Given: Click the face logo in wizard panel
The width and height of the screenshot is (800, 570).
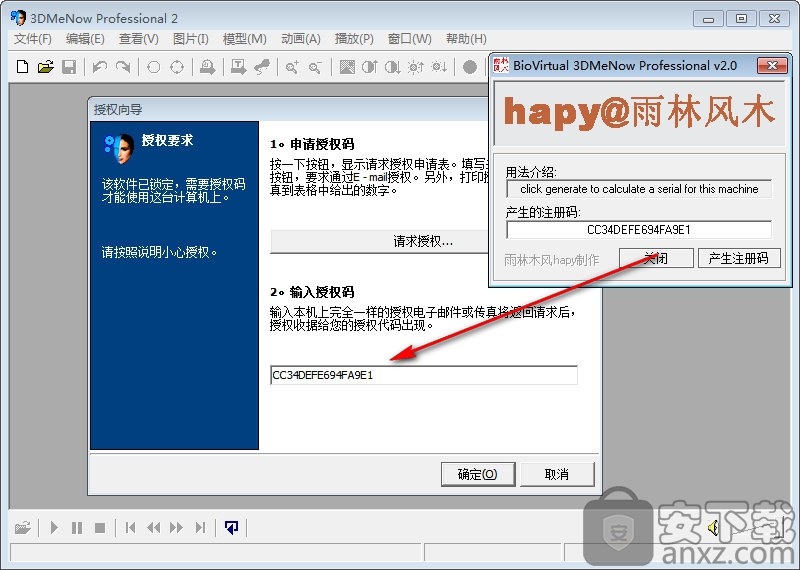Looking at the screenshot, I should point(119,149).
